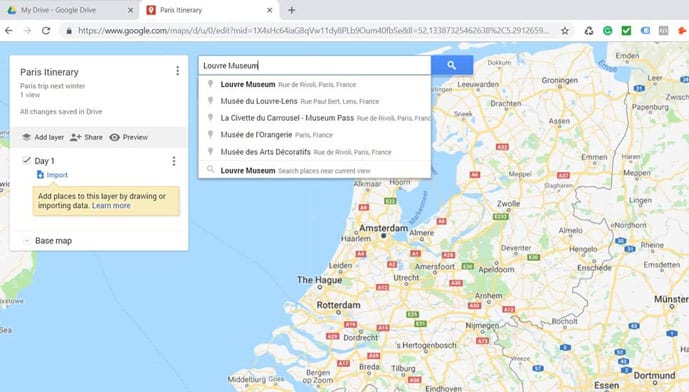689x392 pixels.
Task: Click Arnhem on the map
Action: [x=488, y=296]
